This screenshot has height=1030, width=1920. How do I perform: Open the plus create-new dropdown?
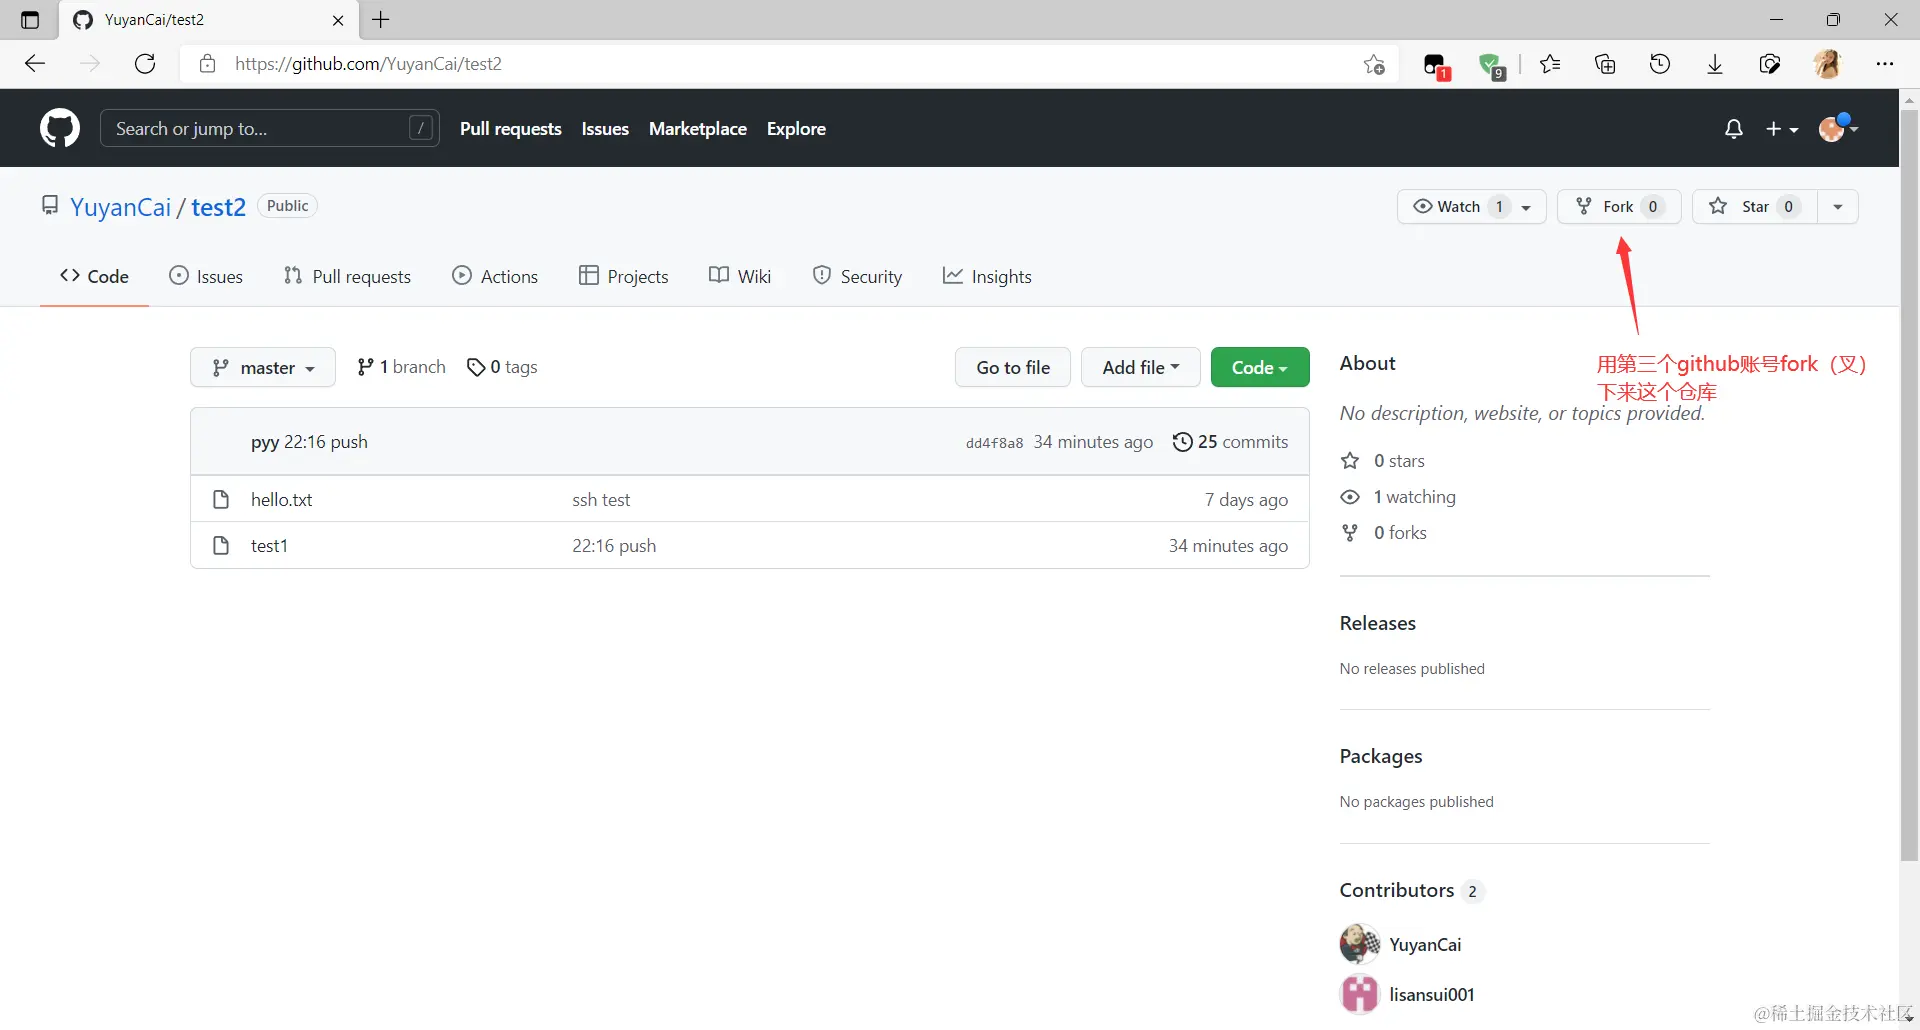click(x=1782, y=129)
